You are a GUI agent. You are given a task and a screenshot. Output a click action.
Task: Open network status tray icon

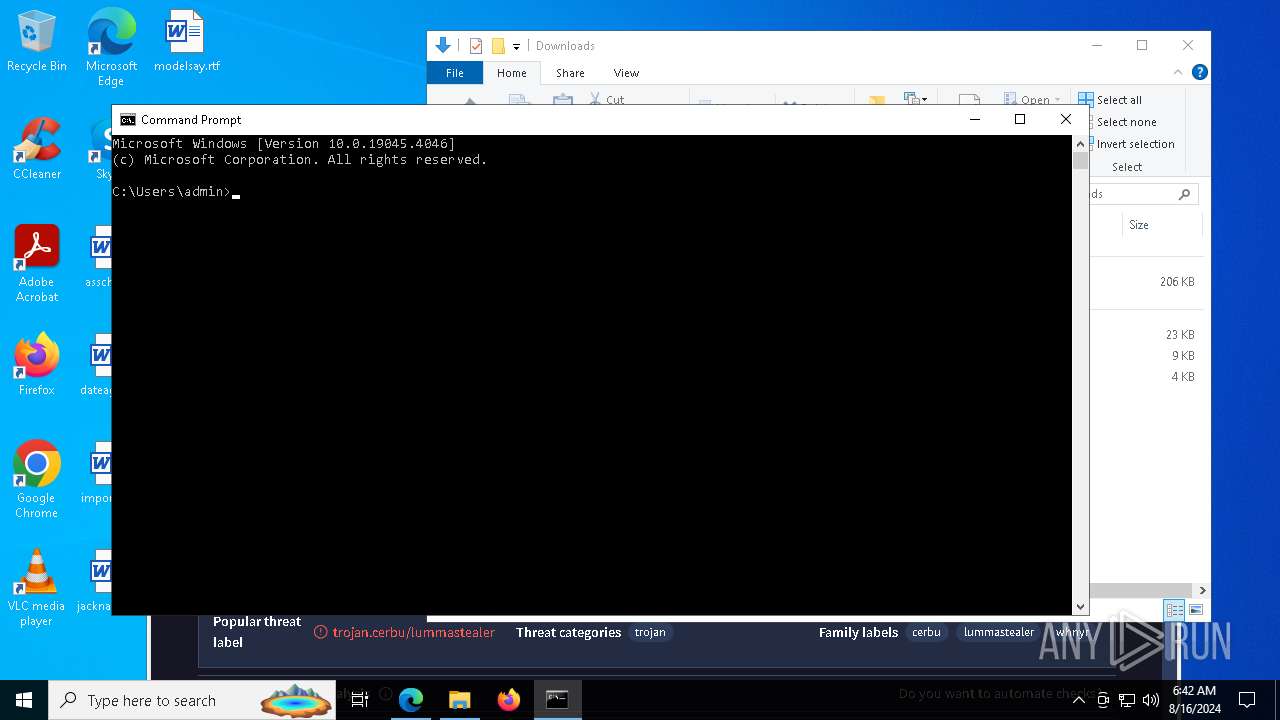(x=1127, y=700)
